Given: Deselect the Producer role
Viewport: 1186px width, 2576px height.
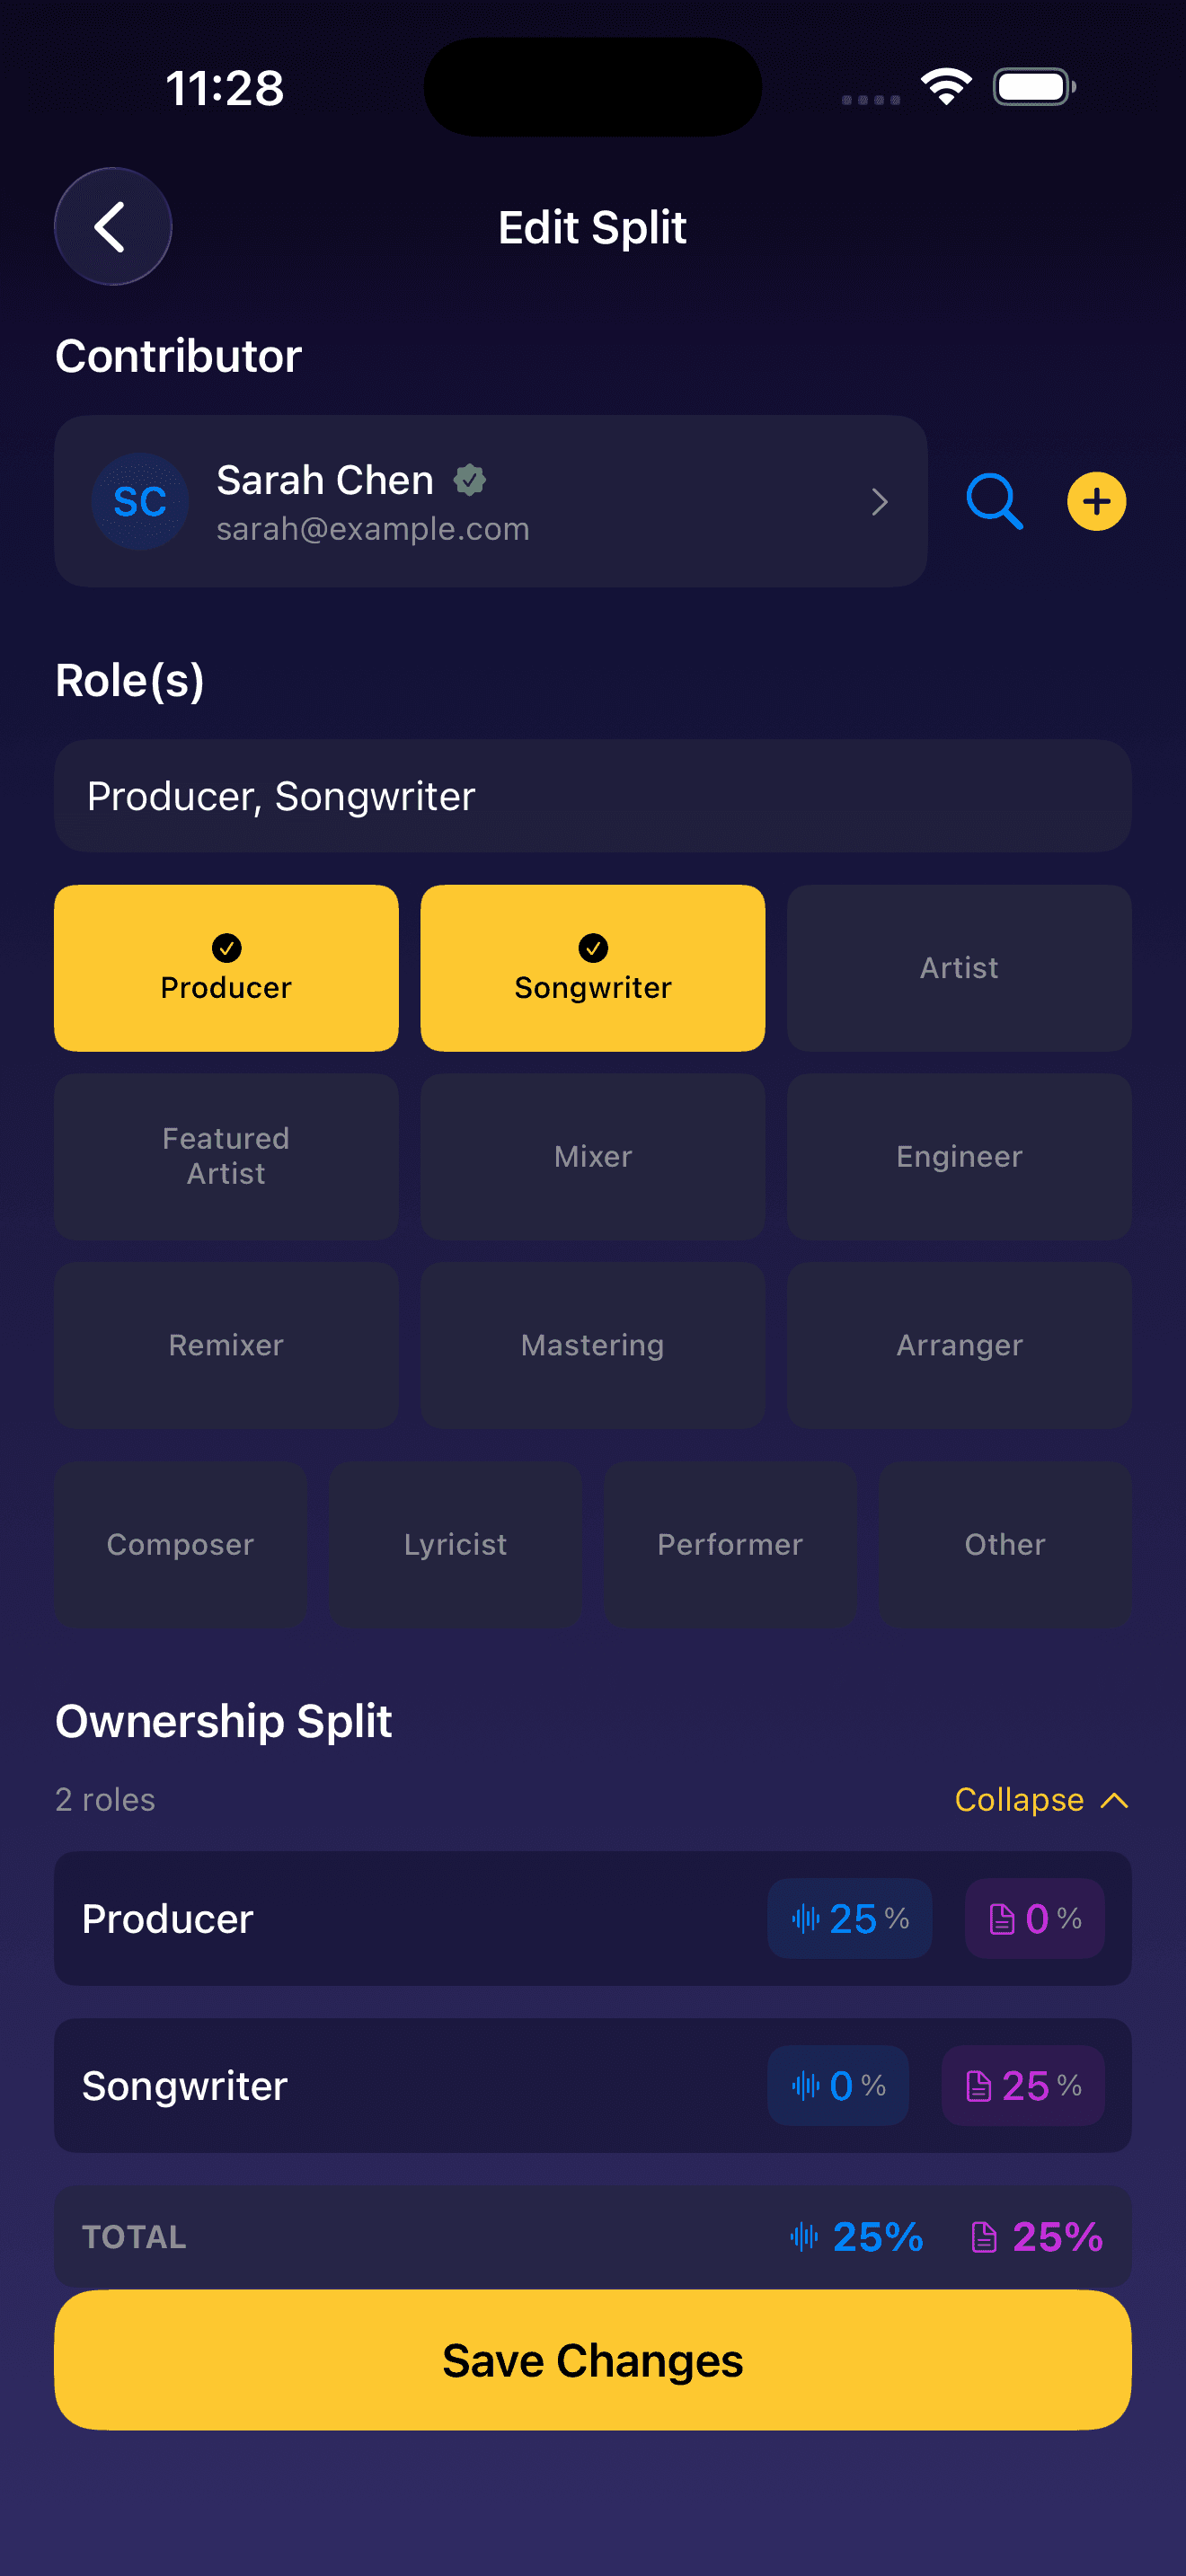Looking at the screenshot, I should tap(226, 967).
